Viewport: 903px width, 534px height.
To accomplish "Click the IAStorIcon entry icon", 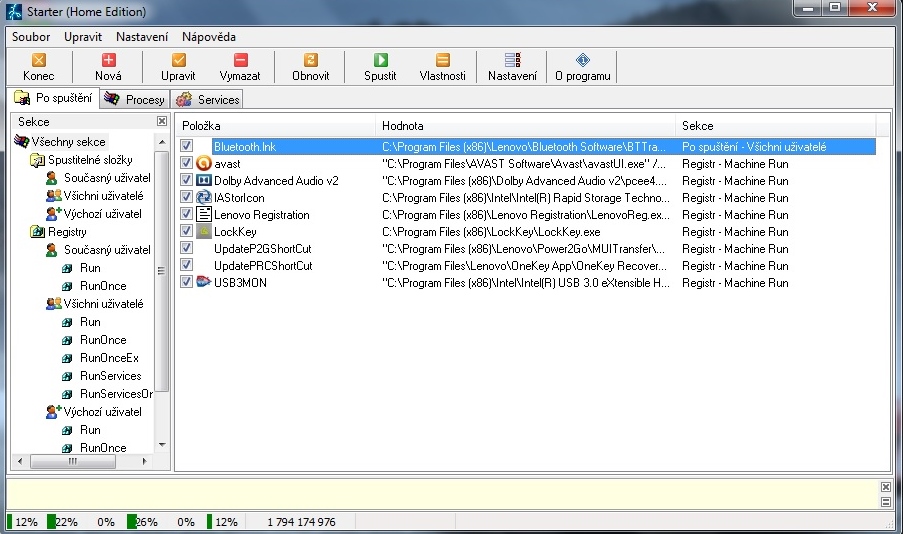I will [203, 198].
